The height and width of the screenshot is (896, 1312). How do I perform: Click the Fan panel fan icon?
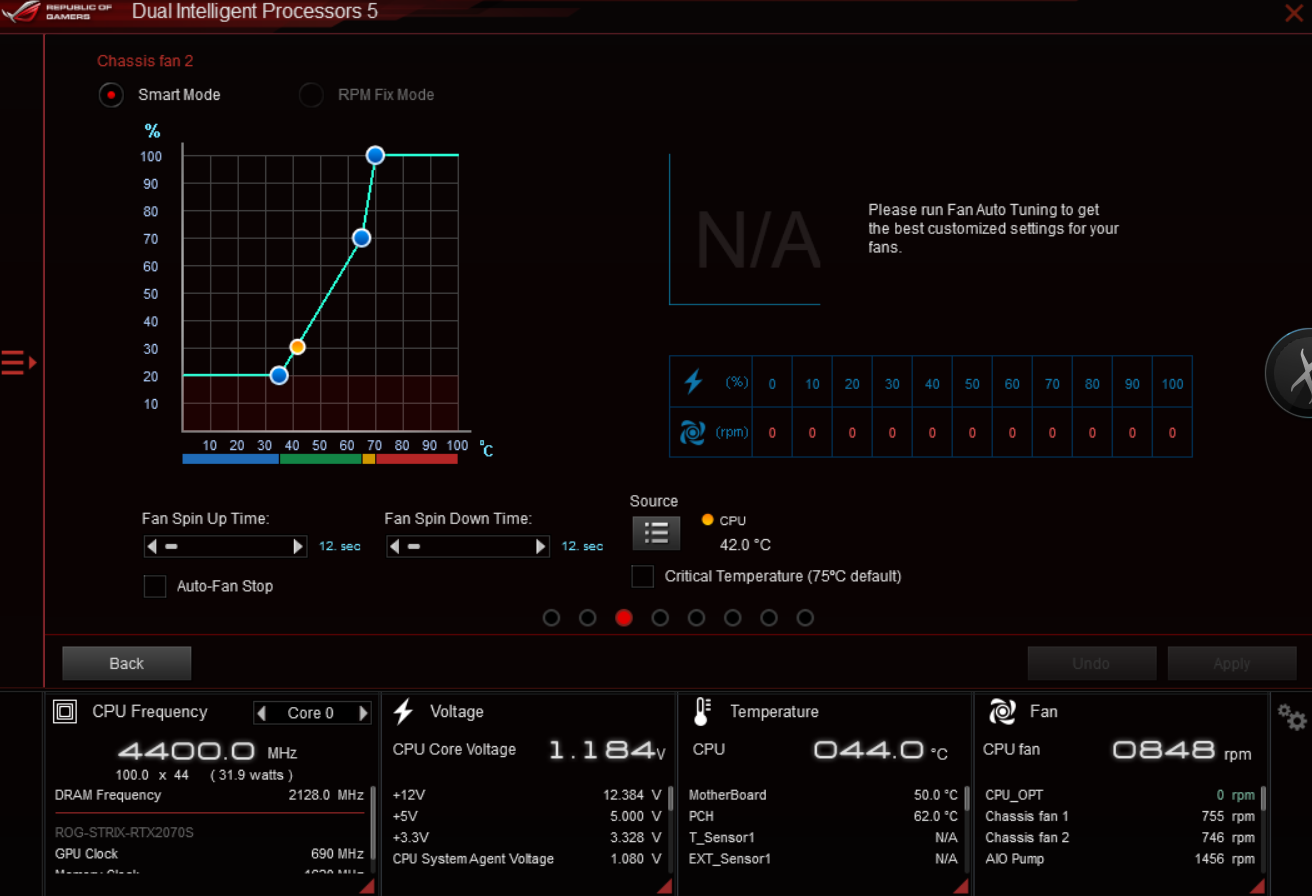(1002, 712)
